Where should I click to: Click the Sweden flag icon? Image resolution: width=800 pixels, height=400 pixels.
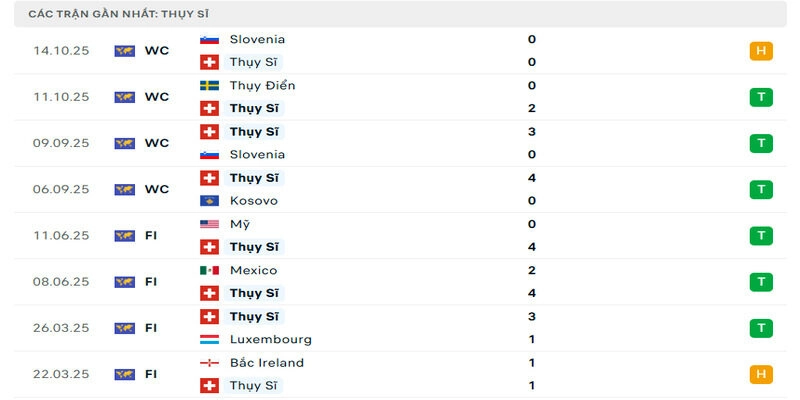click(210, 86)
